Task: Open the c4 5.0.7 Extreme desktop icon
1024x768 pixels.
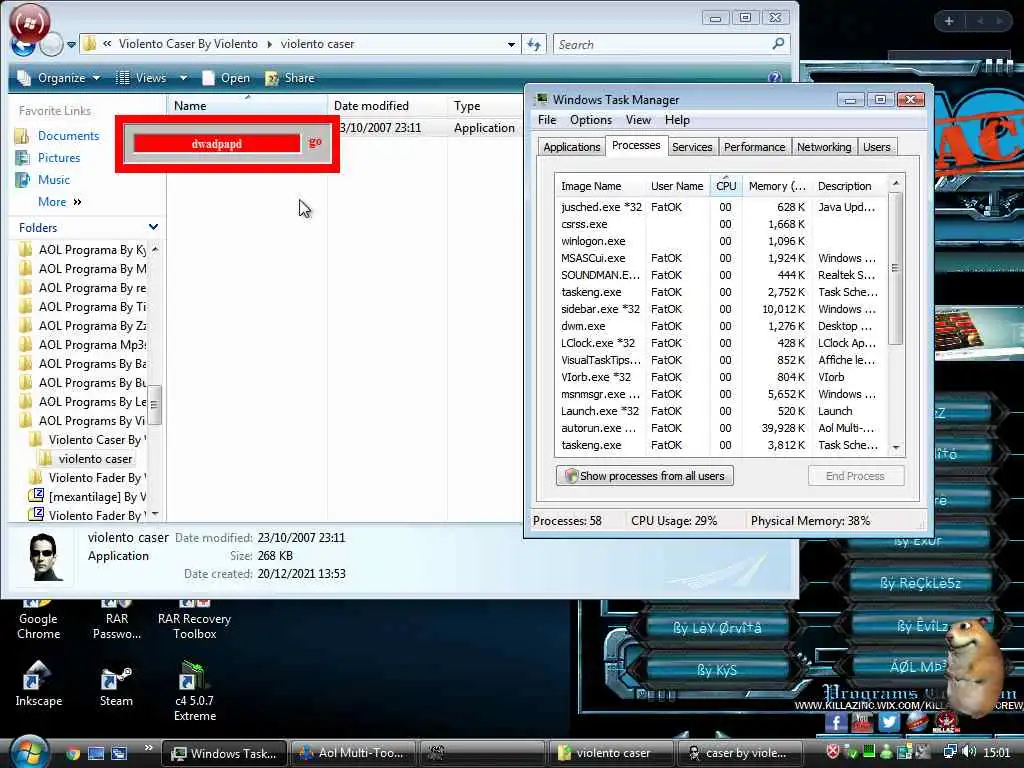Action: (x=195, y=690)
